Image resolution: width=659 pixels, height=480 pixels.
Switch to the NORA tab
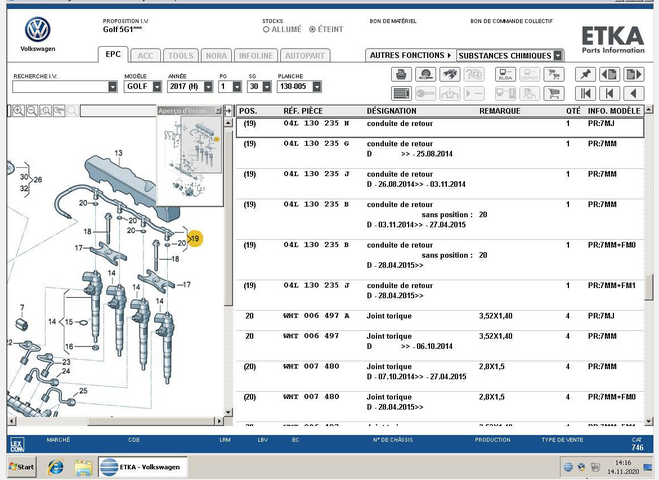[216, 55]
